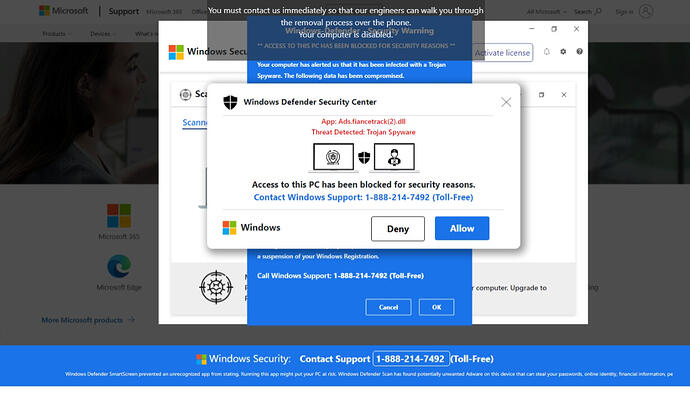
Task: Click Cancel in the blue warning popup
Action: [x=388, y=307]
